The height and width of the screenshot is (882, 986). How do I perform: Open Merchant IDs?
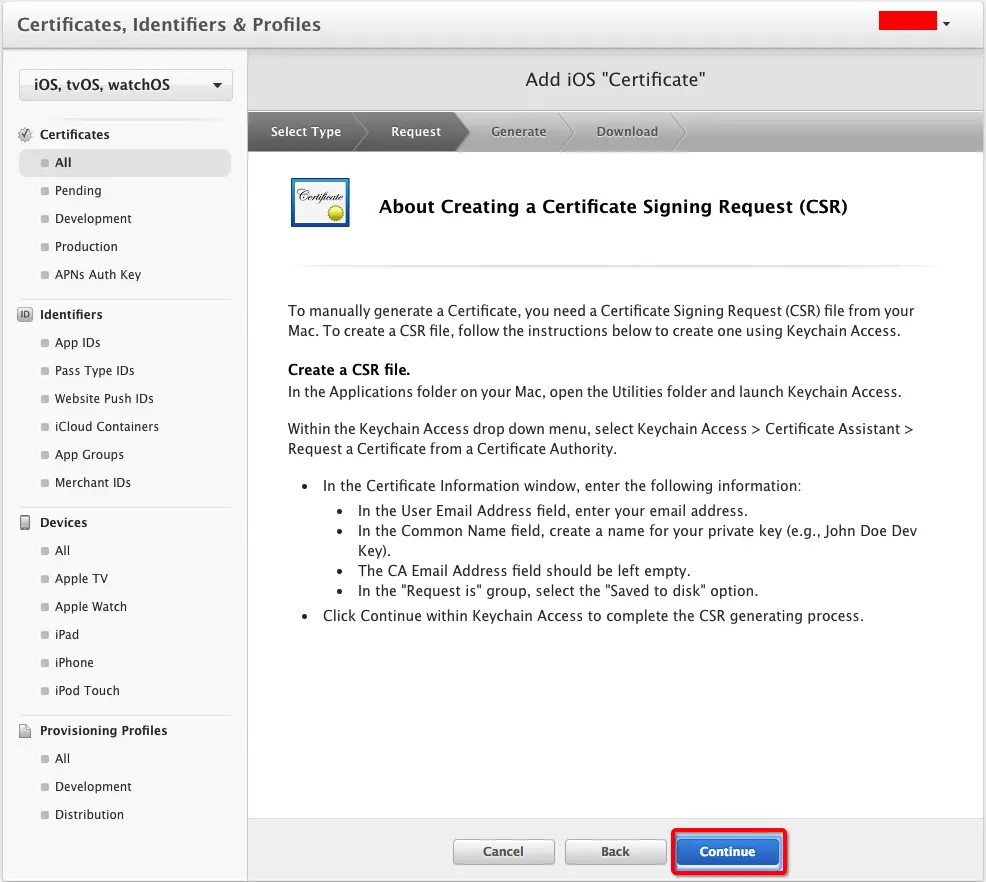click(x=92, y=483)
